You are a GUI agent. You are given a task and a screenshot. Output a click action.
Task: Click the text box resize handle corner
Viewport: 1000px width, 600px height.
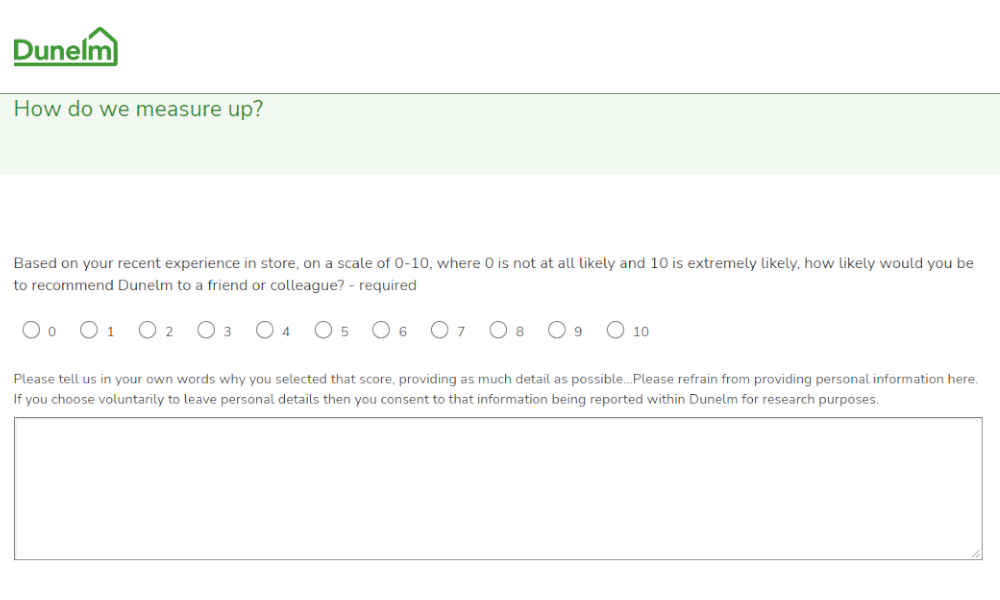click(976, 554)
